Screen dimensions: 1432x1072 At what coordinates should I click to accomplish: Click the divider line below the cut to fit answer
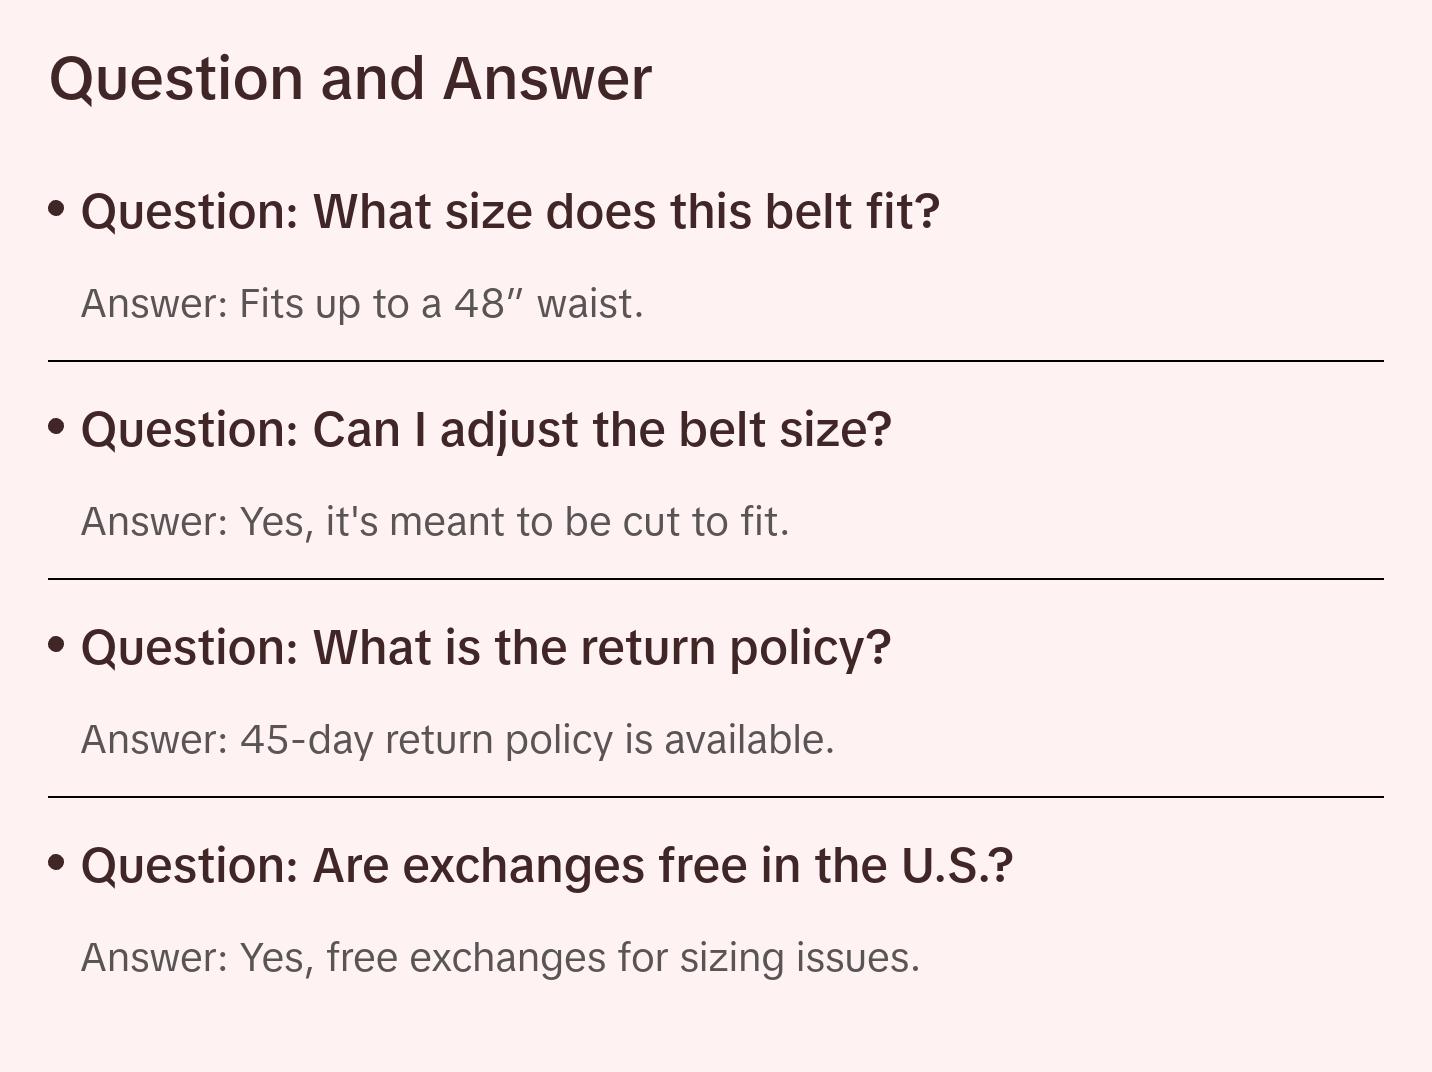pos(716,579)
